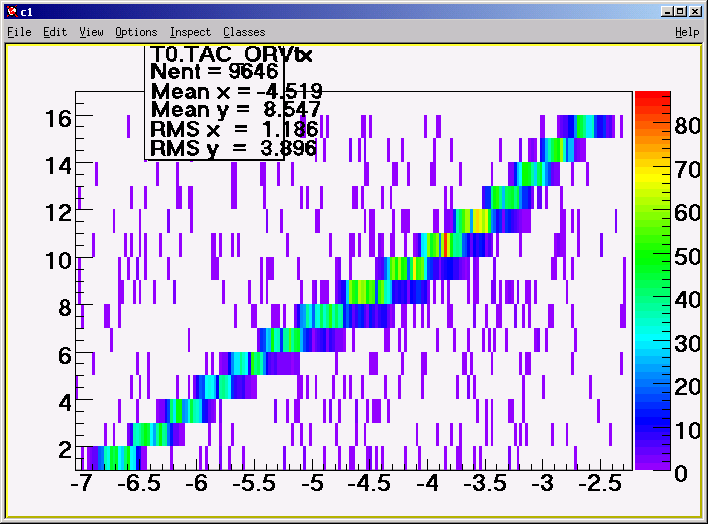
Task: Click the x-axis label -2.5
Action: pyautogui.click(x=600, y=483)
